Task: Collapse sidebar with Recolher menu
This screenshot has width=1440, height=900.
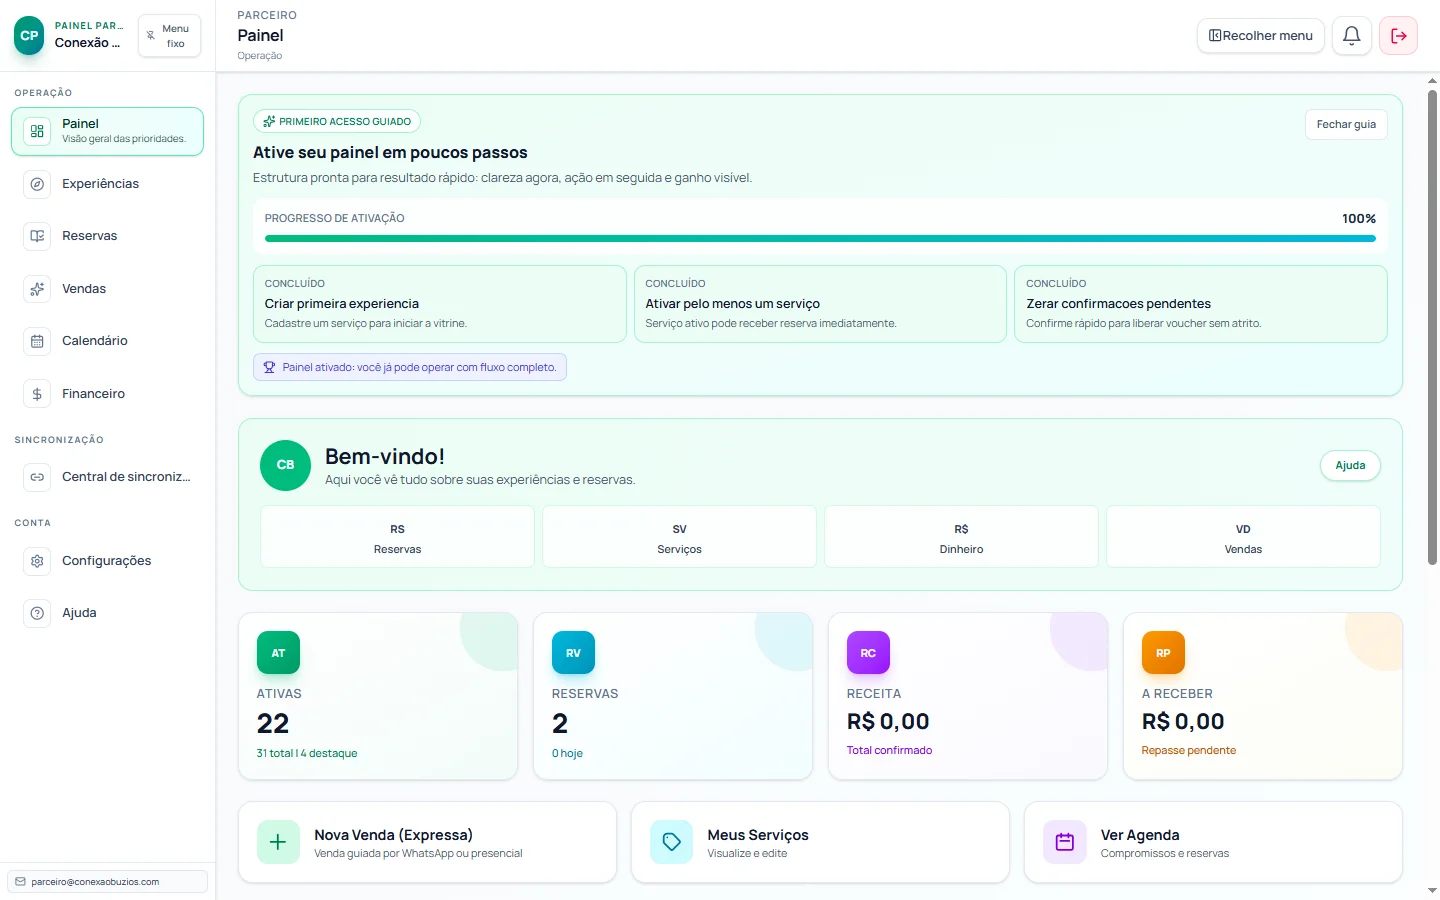Action: (x=1260, y=35)
